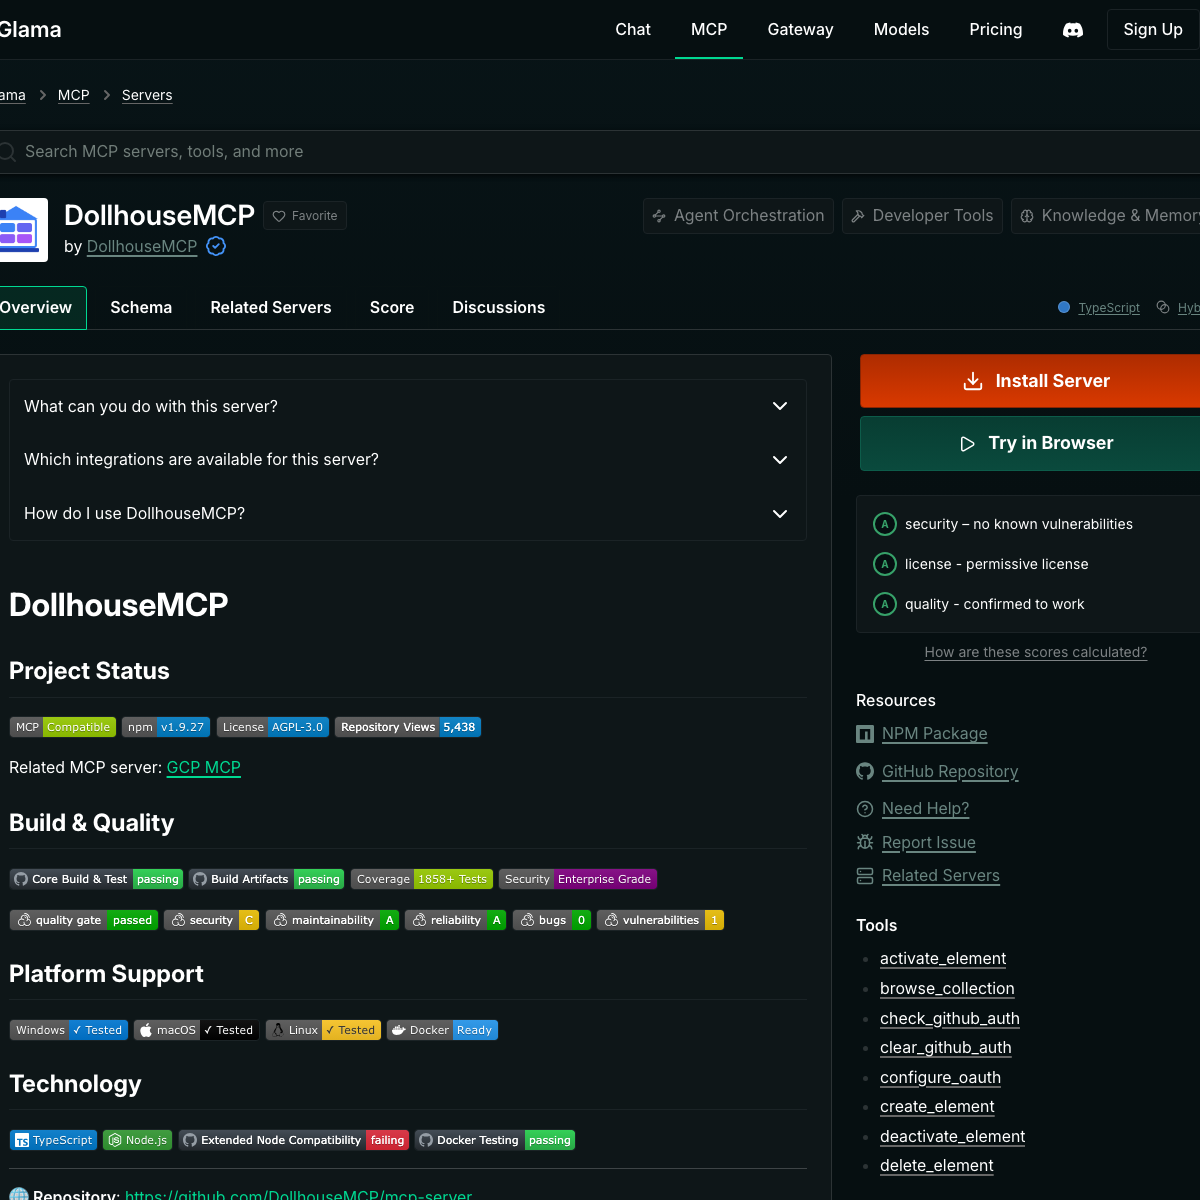Screen dimensions: 1200x1200
Task: Click the GitHub Repository octocat icon
Action: point(865,771)
